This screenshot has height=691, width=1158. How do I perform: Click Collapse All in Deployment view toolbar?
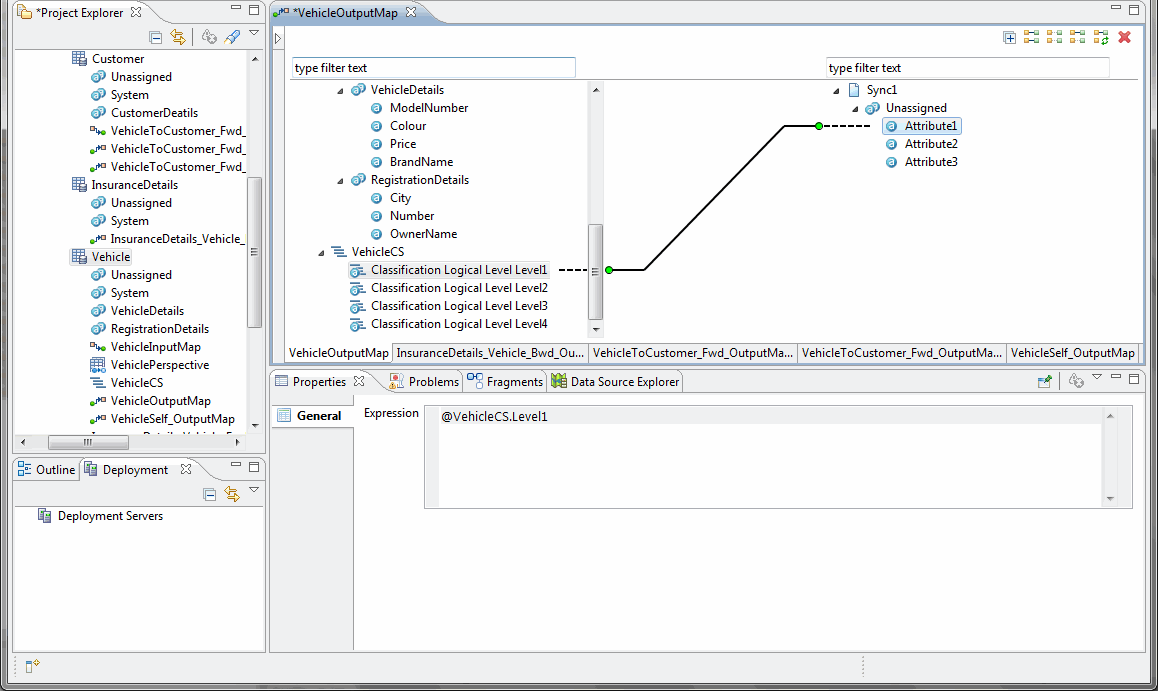click(x=210, y=494)
